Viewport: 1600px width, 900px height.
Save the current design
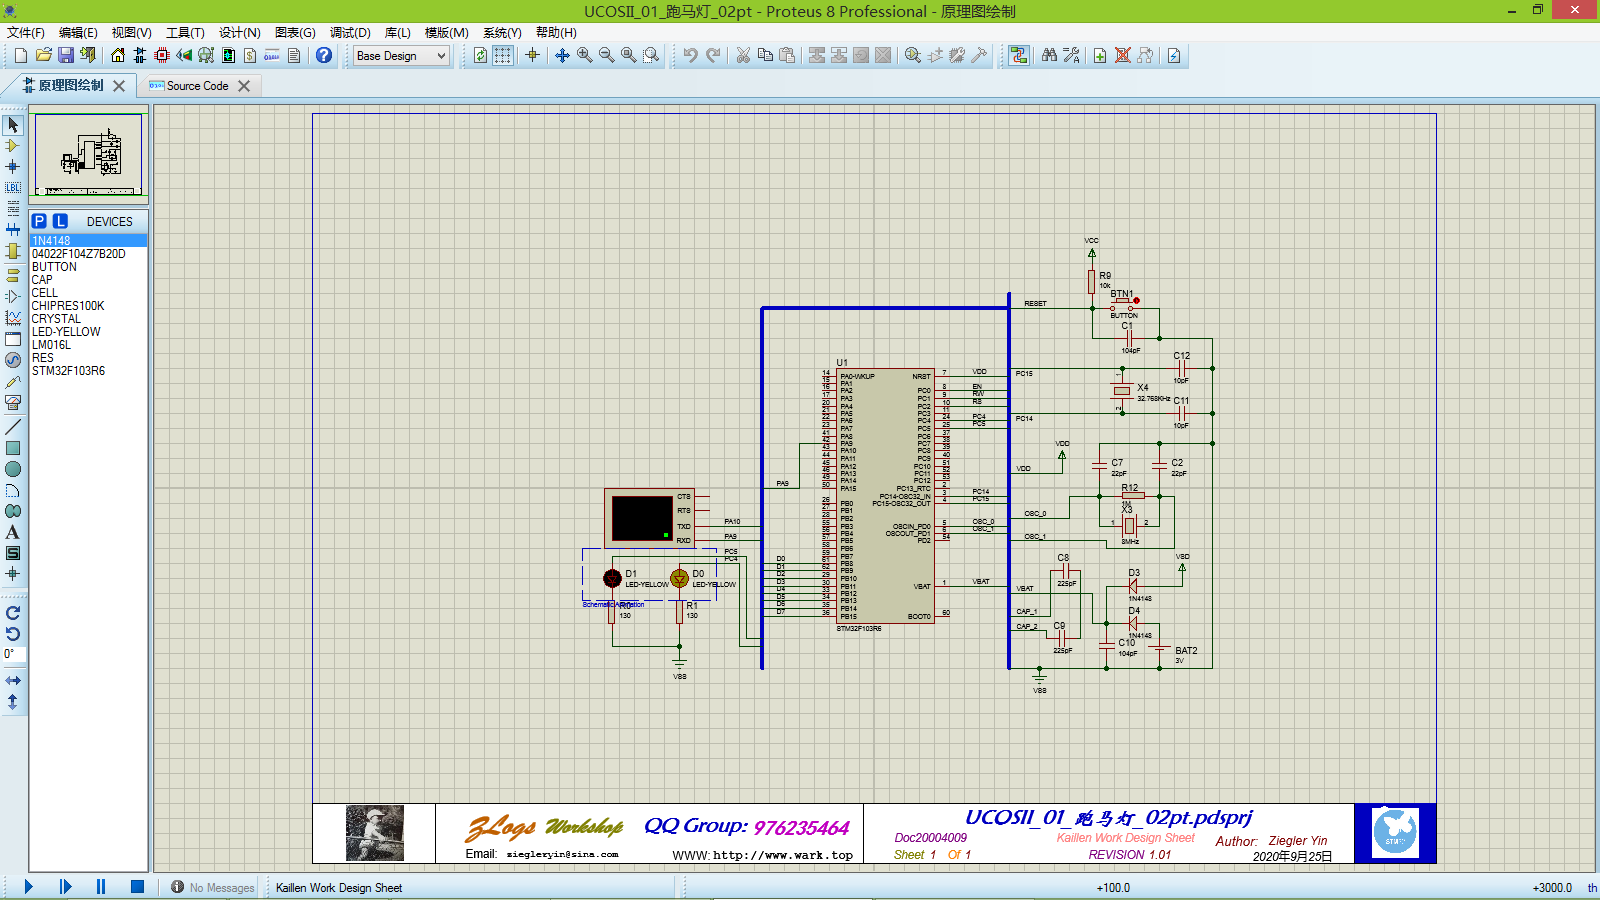(x=65, y=55)
